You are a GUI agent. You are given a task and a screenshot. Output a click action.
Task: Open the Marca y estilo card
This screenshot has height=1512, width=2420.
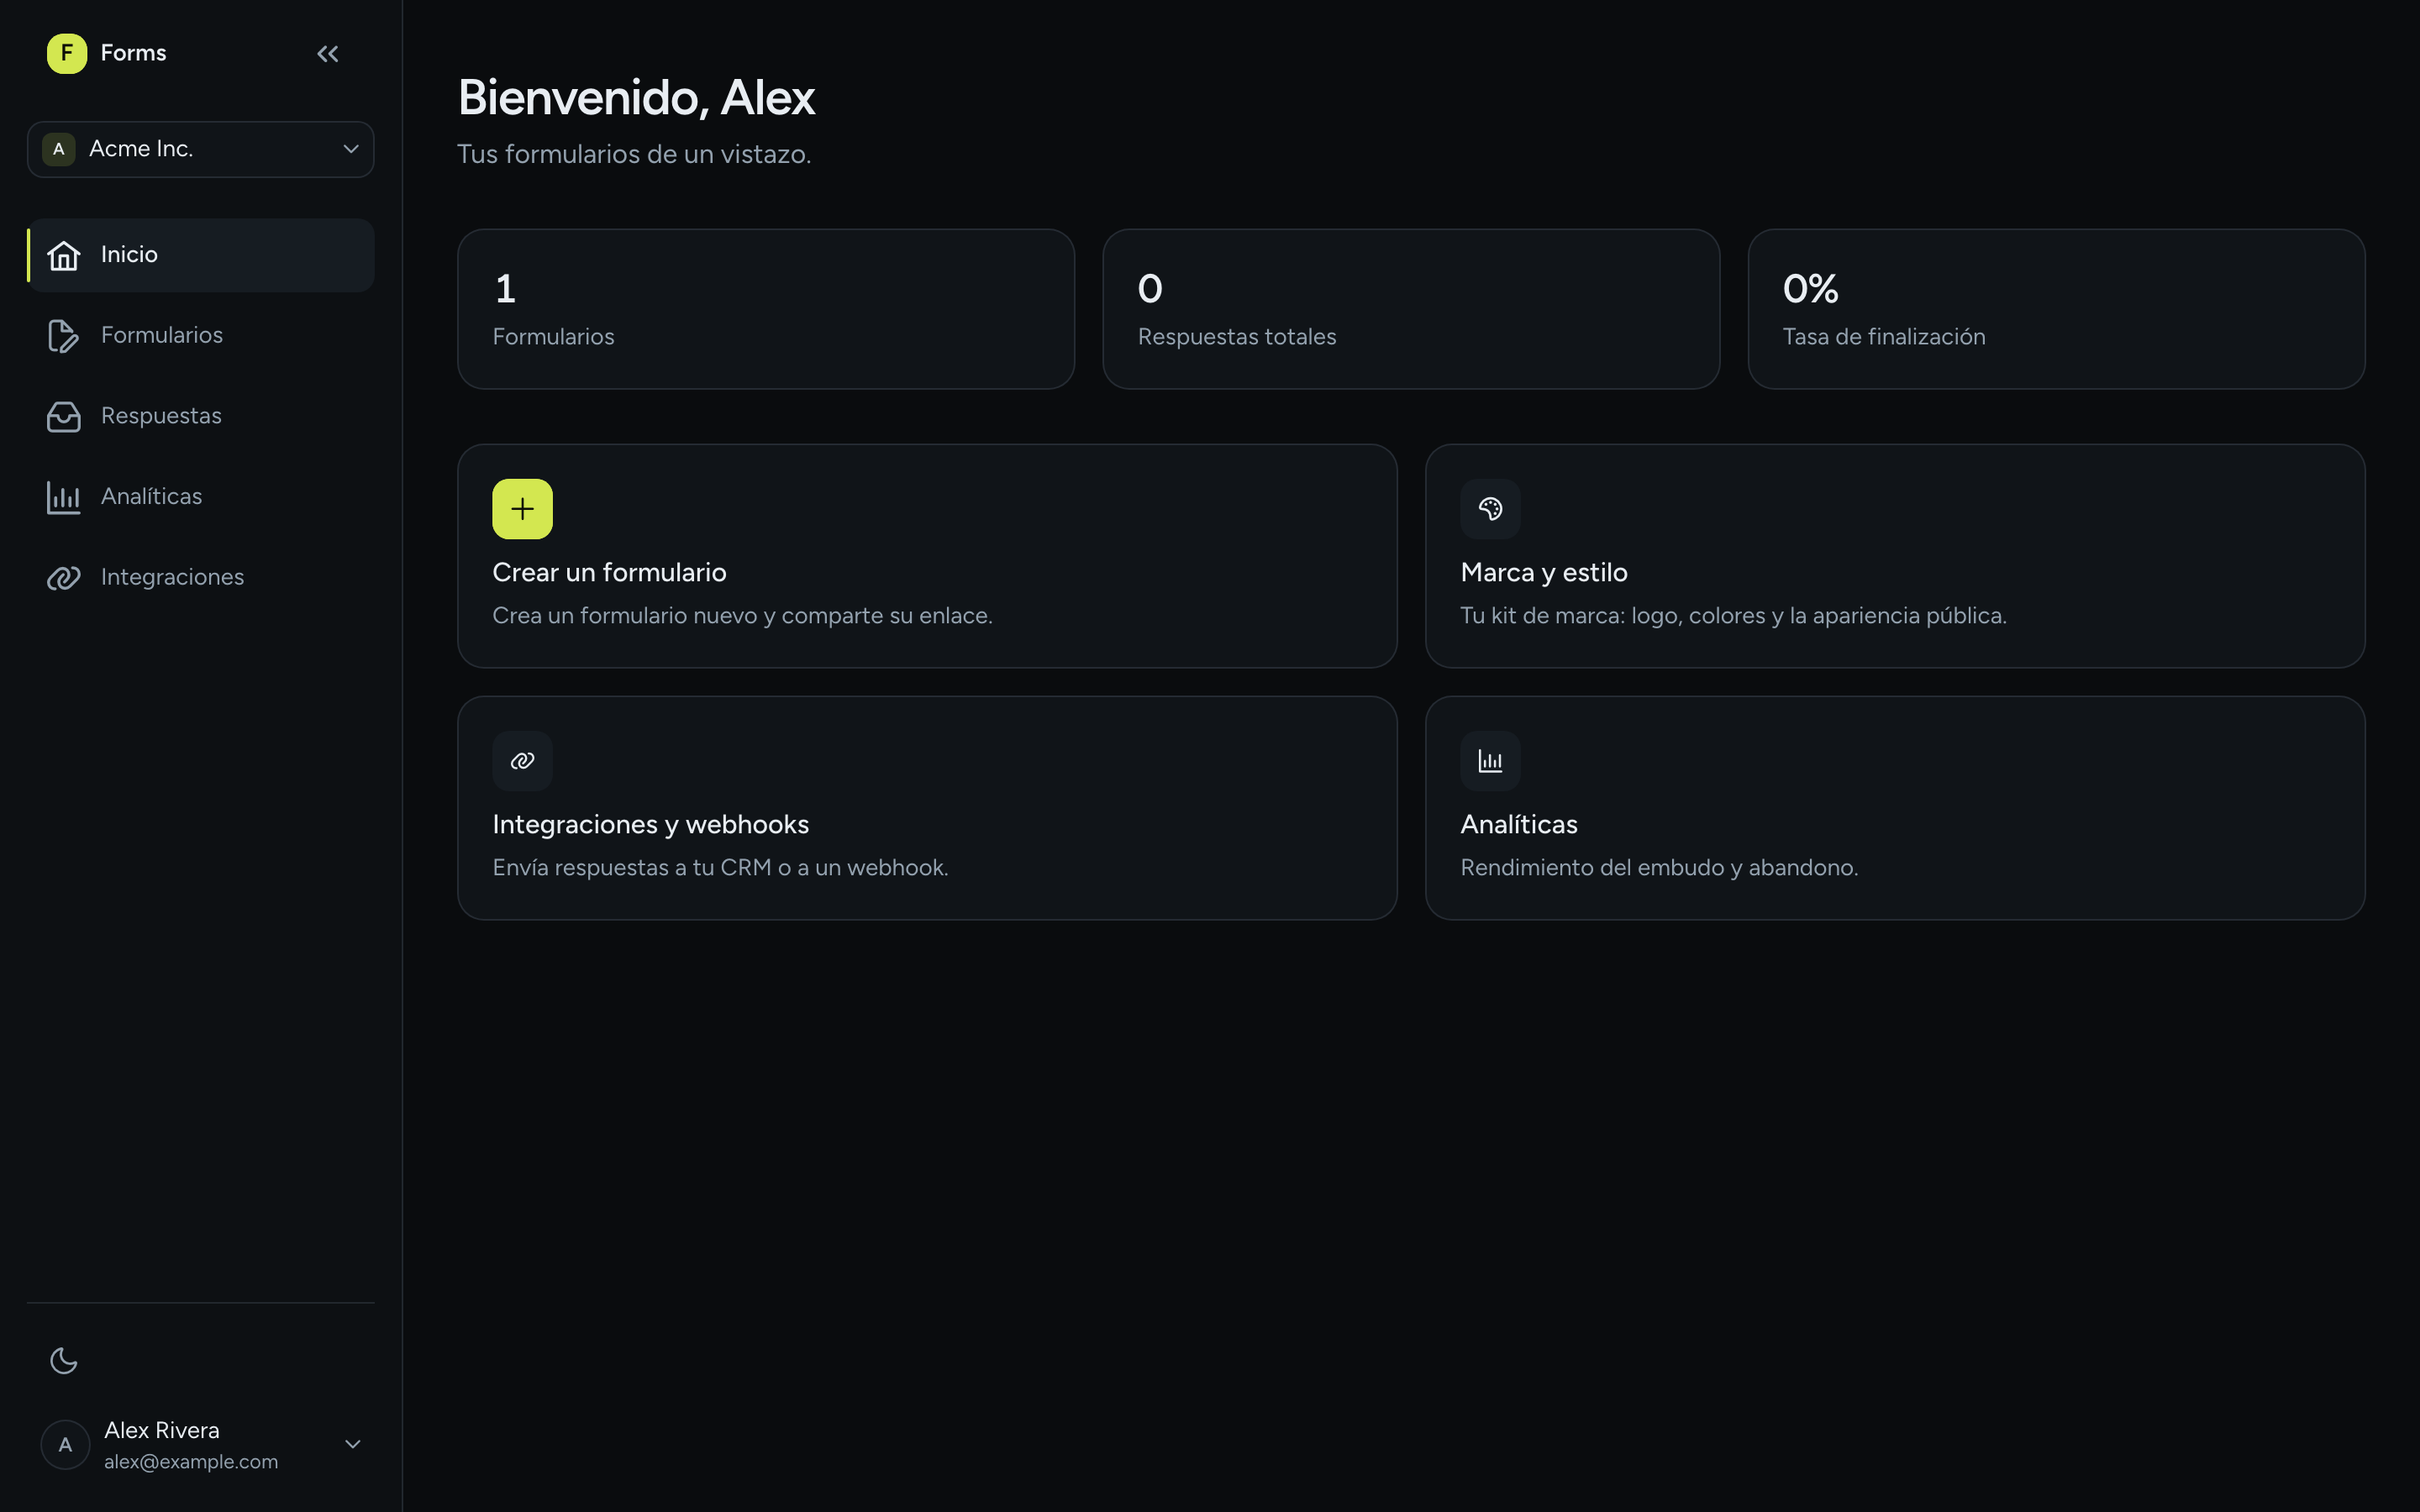1895,556
